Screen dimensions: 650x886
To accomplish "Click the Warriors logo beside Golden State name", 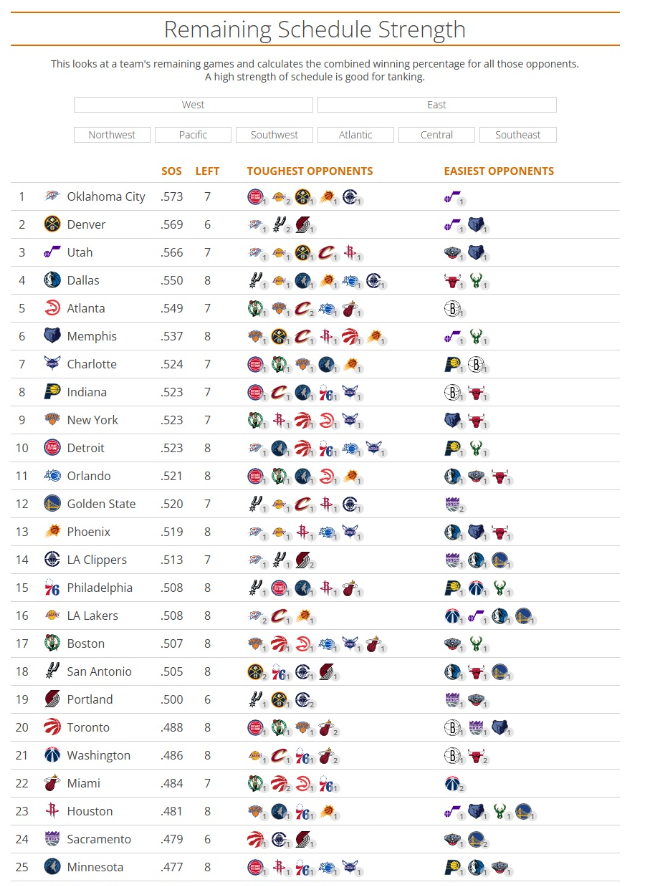I will [52, 505].
